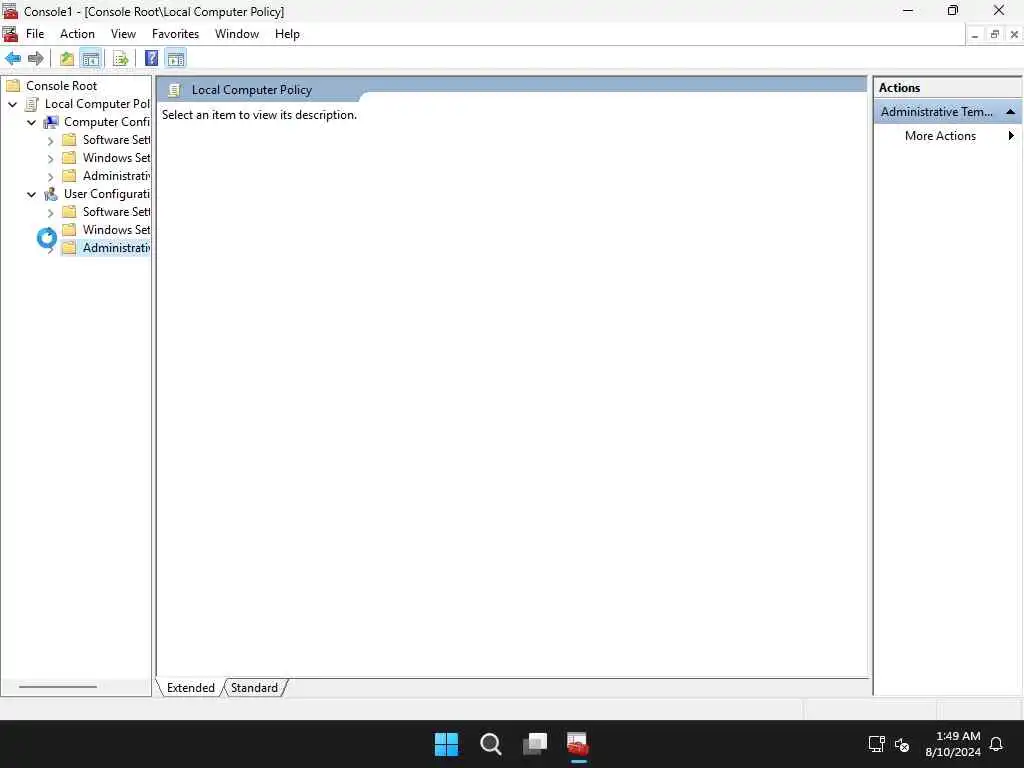This screenshot has width=1024, height=768.
Task: Open the File menu
Action: (35, 34)
